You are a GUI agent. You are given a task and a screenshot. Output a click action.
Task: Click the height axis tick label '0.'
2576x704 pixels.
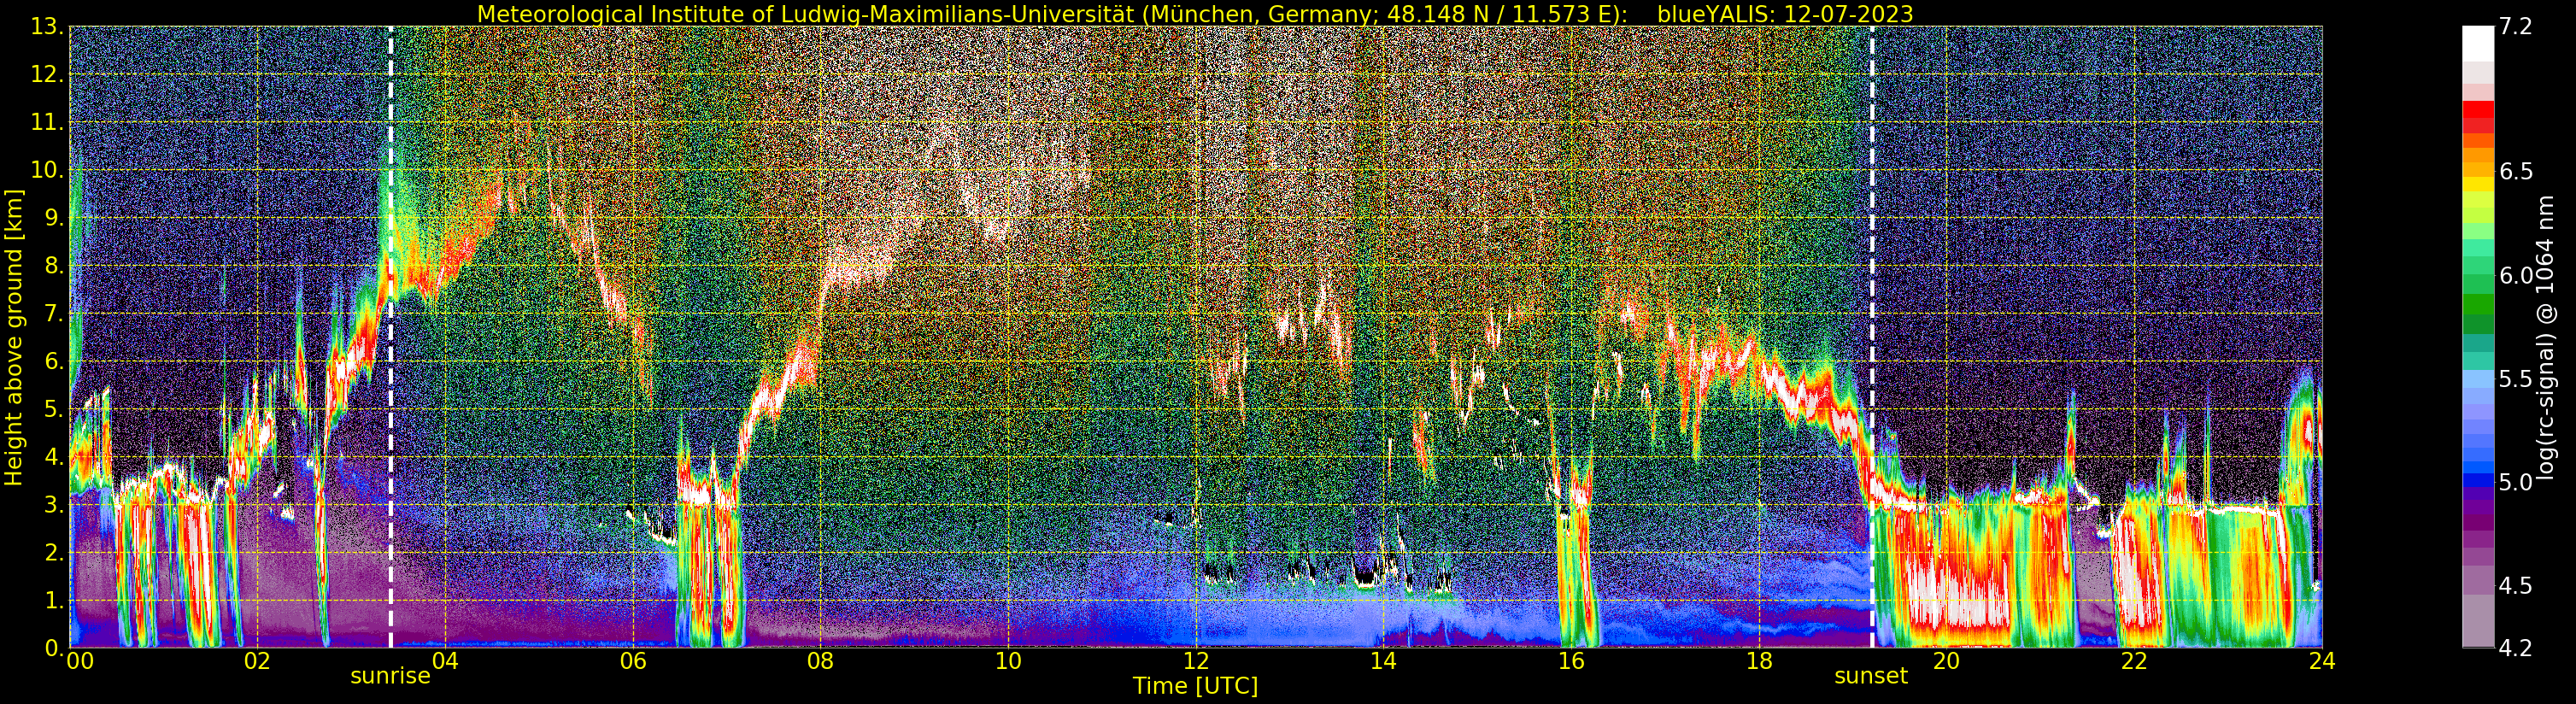(54, 648)
